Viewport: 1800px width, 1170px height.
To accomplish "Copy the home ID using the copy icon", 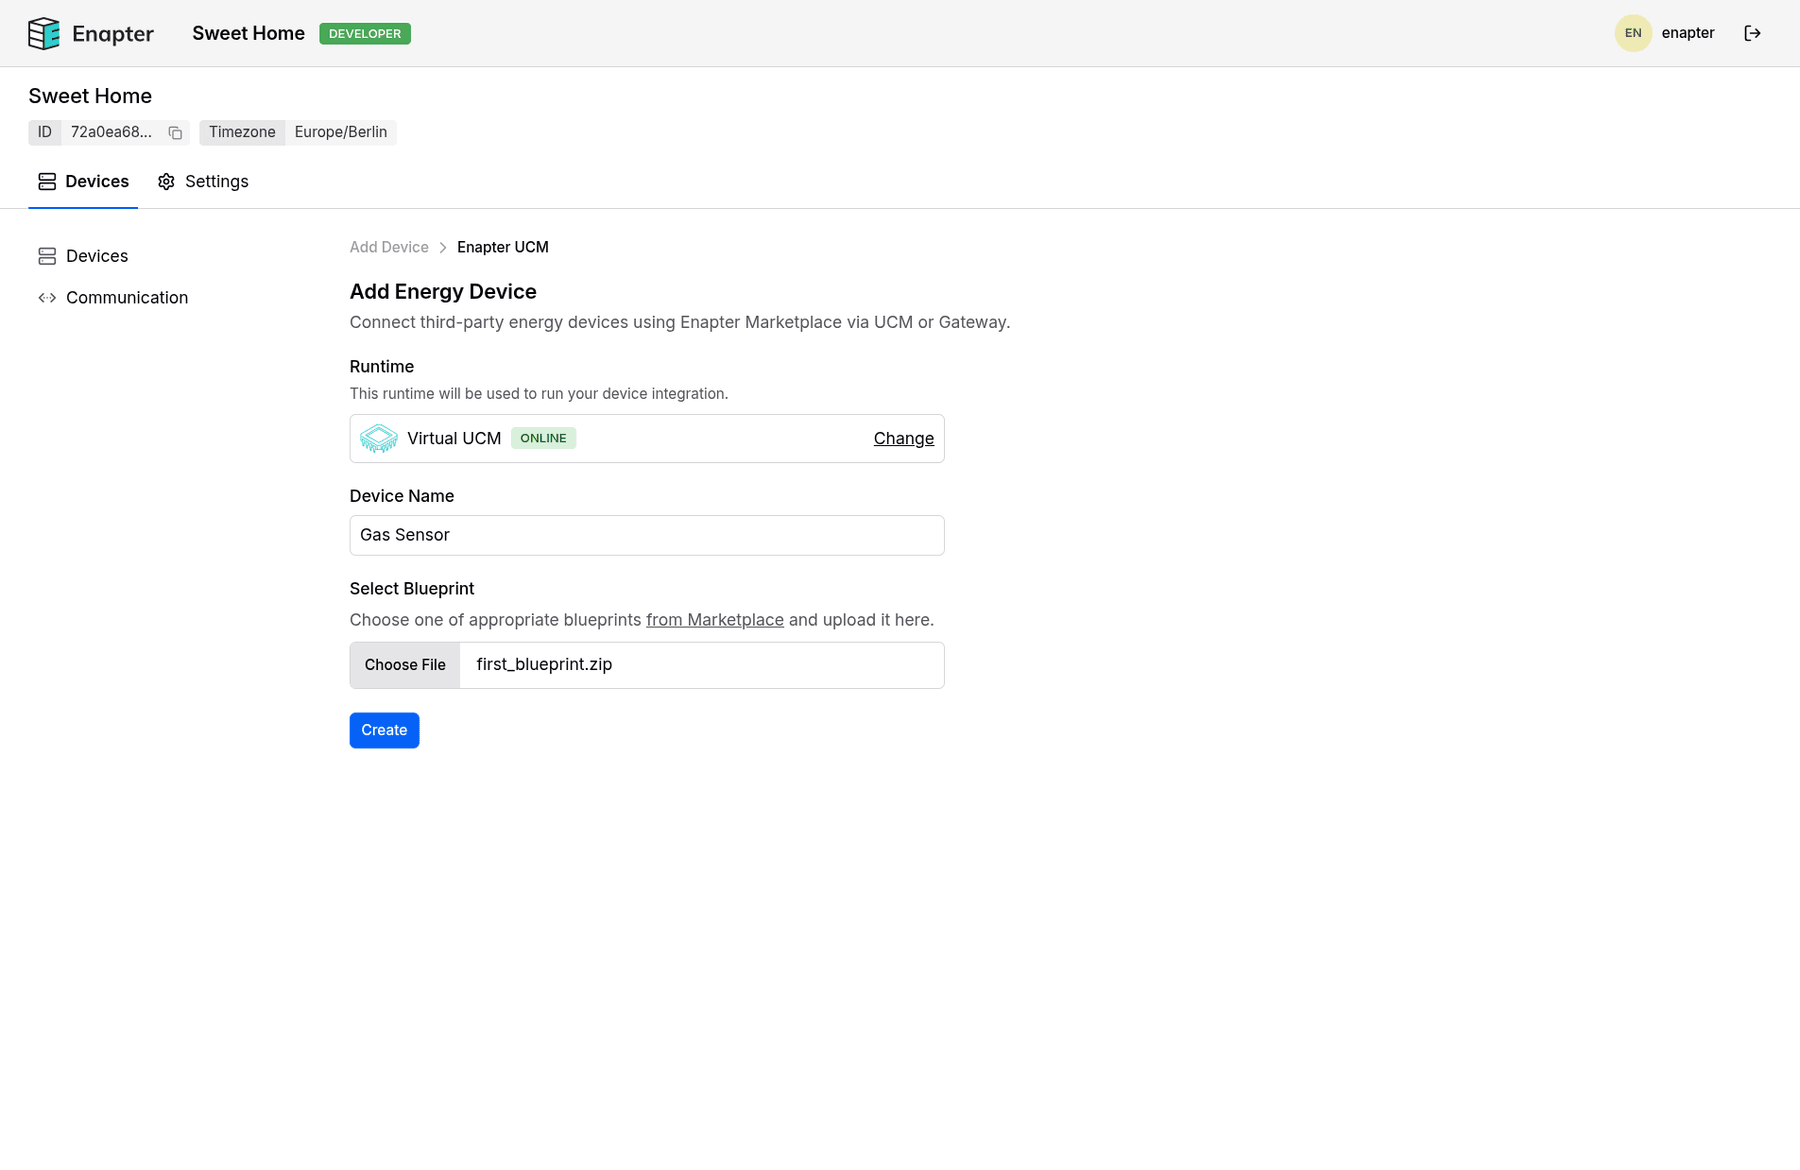I will click(x=174, y=132).
